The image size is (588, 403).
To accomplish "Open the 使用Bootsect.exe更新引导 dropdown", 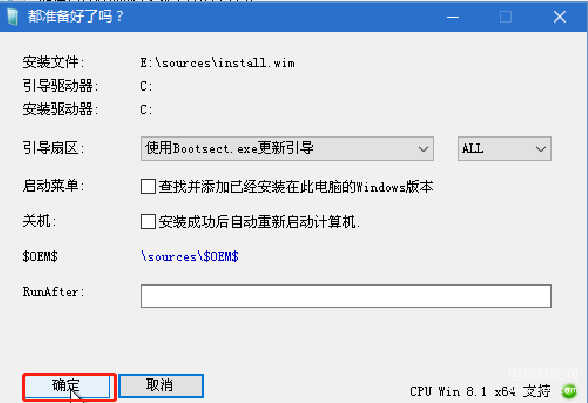I will 287,149.
